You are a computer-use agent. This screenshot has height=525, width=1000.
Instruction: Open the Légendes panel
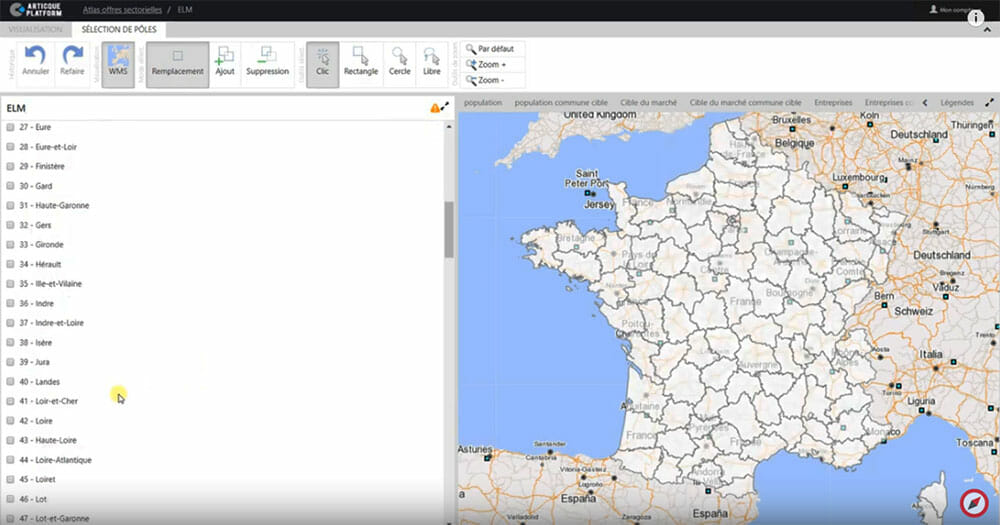pyautogui.click(x=957, y=102)
